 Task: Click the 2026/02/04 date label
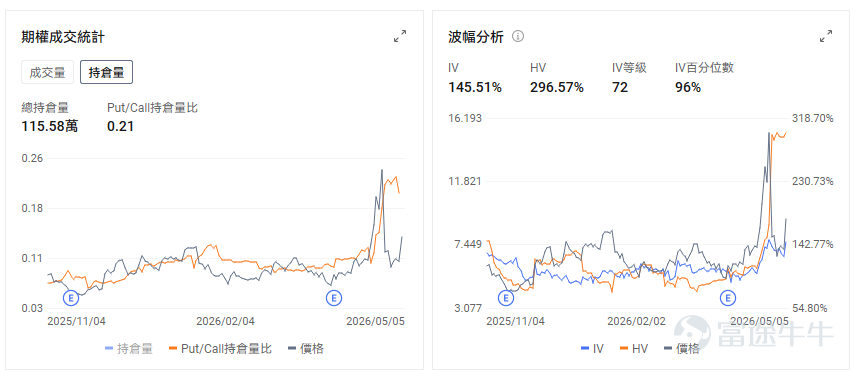tap(225, 321)
